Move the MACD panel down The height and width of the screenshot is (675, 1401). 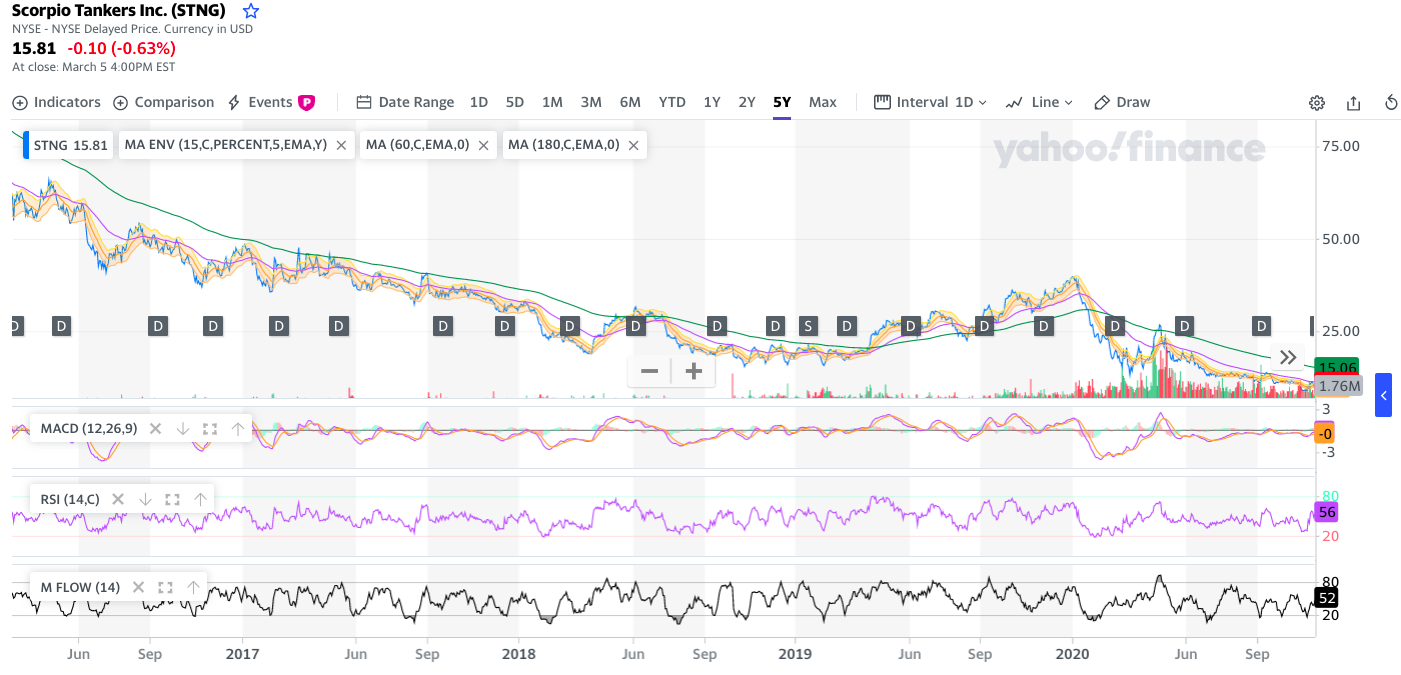182,429
